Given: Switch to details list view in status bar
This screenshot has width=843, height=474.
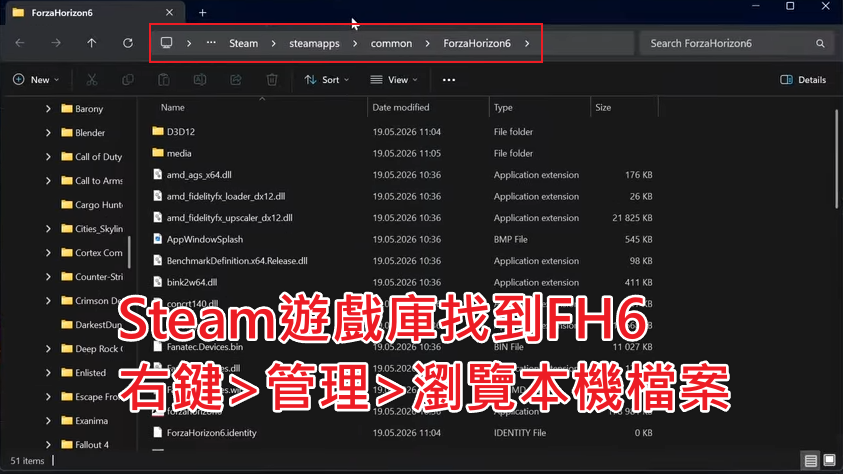Looking at the screenshot, I should [x=811, y=461].
